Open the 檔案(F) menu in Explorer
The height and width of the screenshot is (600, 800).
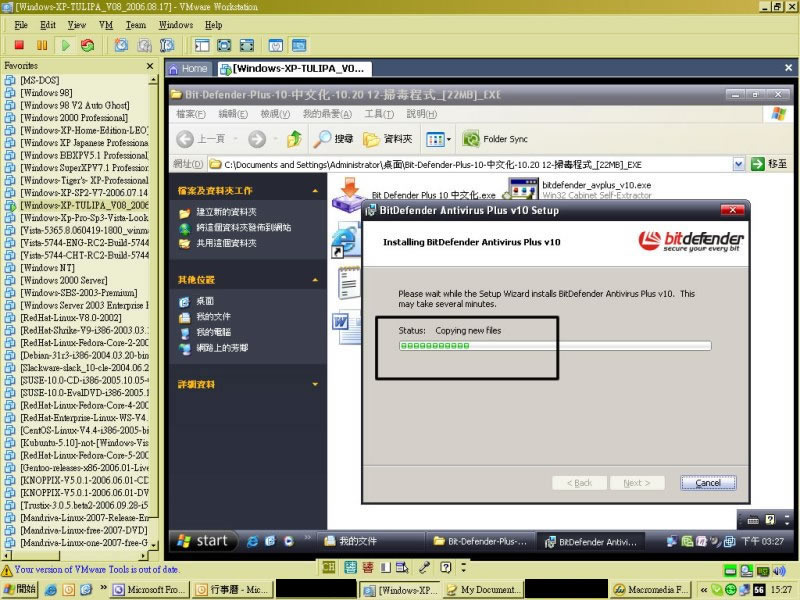point(191,114)
